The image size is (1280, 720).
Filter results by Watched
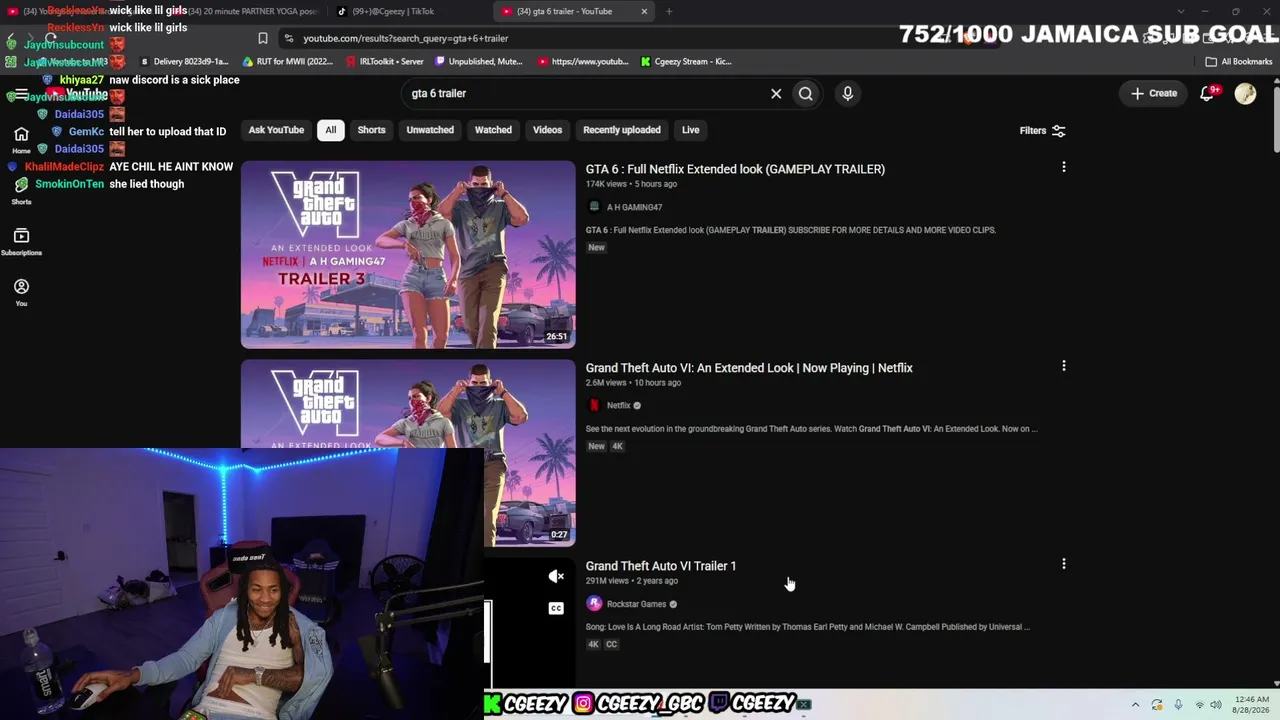[493, 130]
